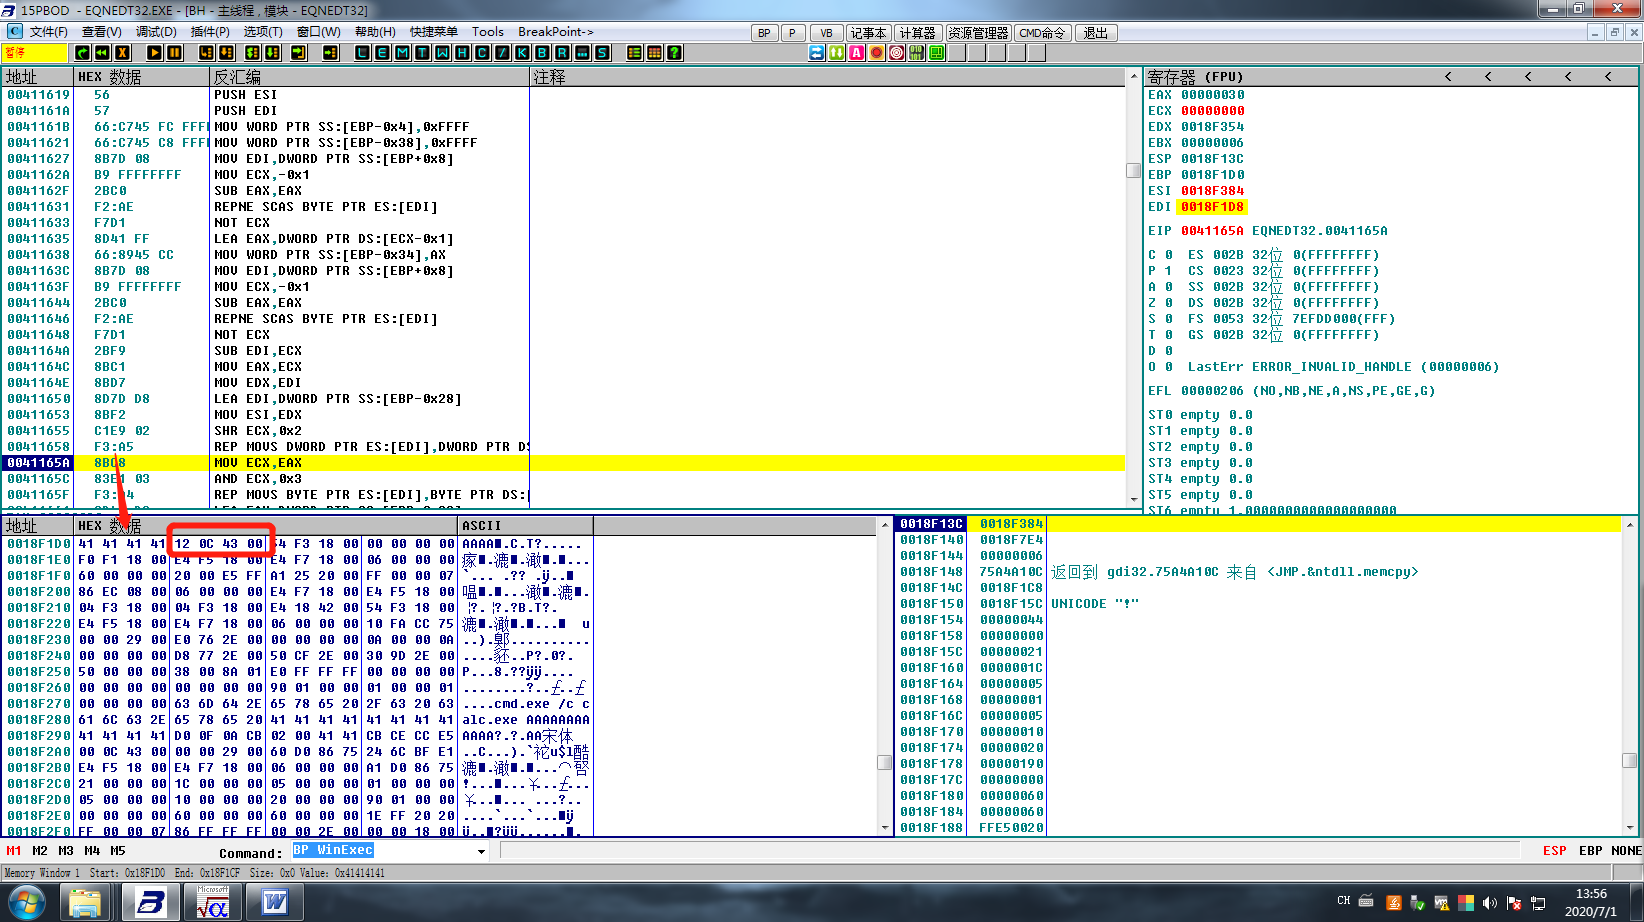This screenshot has width=1644, height=922.
Task: Toggle register view via 寄存器 (FPU) header
Action: point(1196,77)
